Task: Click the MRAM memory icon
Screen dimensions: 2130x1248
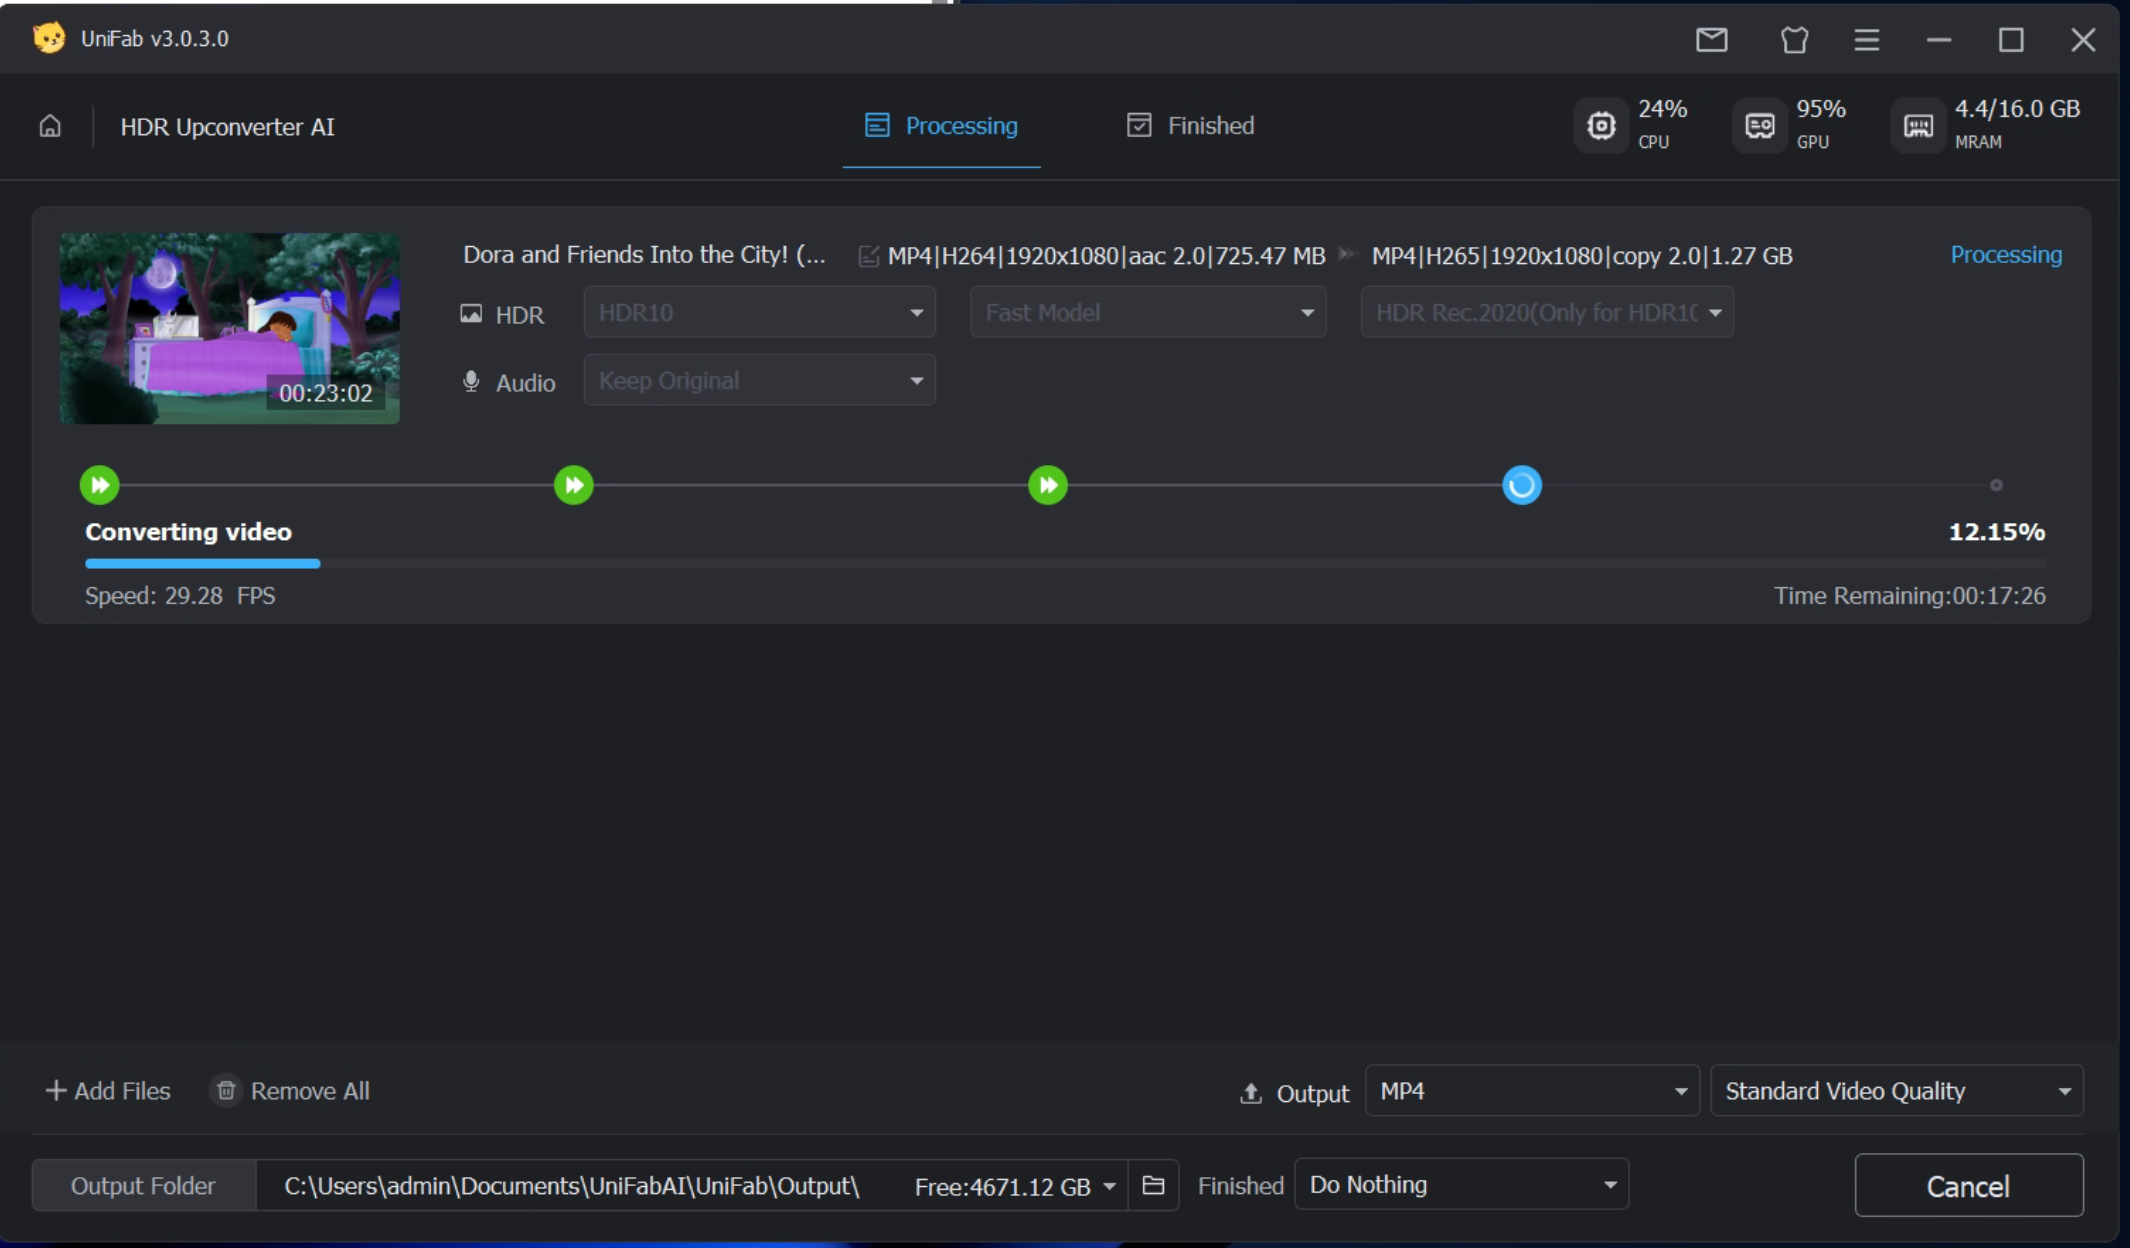Action: [x=1917, y=126]
